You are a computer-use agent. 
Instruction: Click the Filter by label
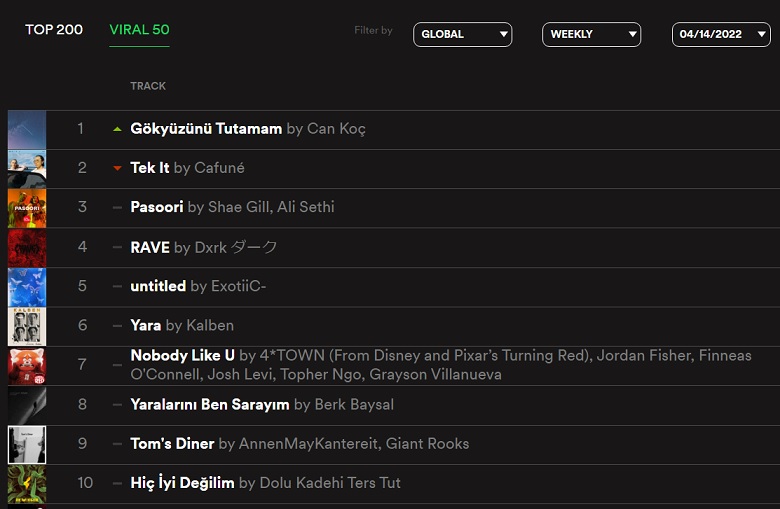tap(373, 30)
